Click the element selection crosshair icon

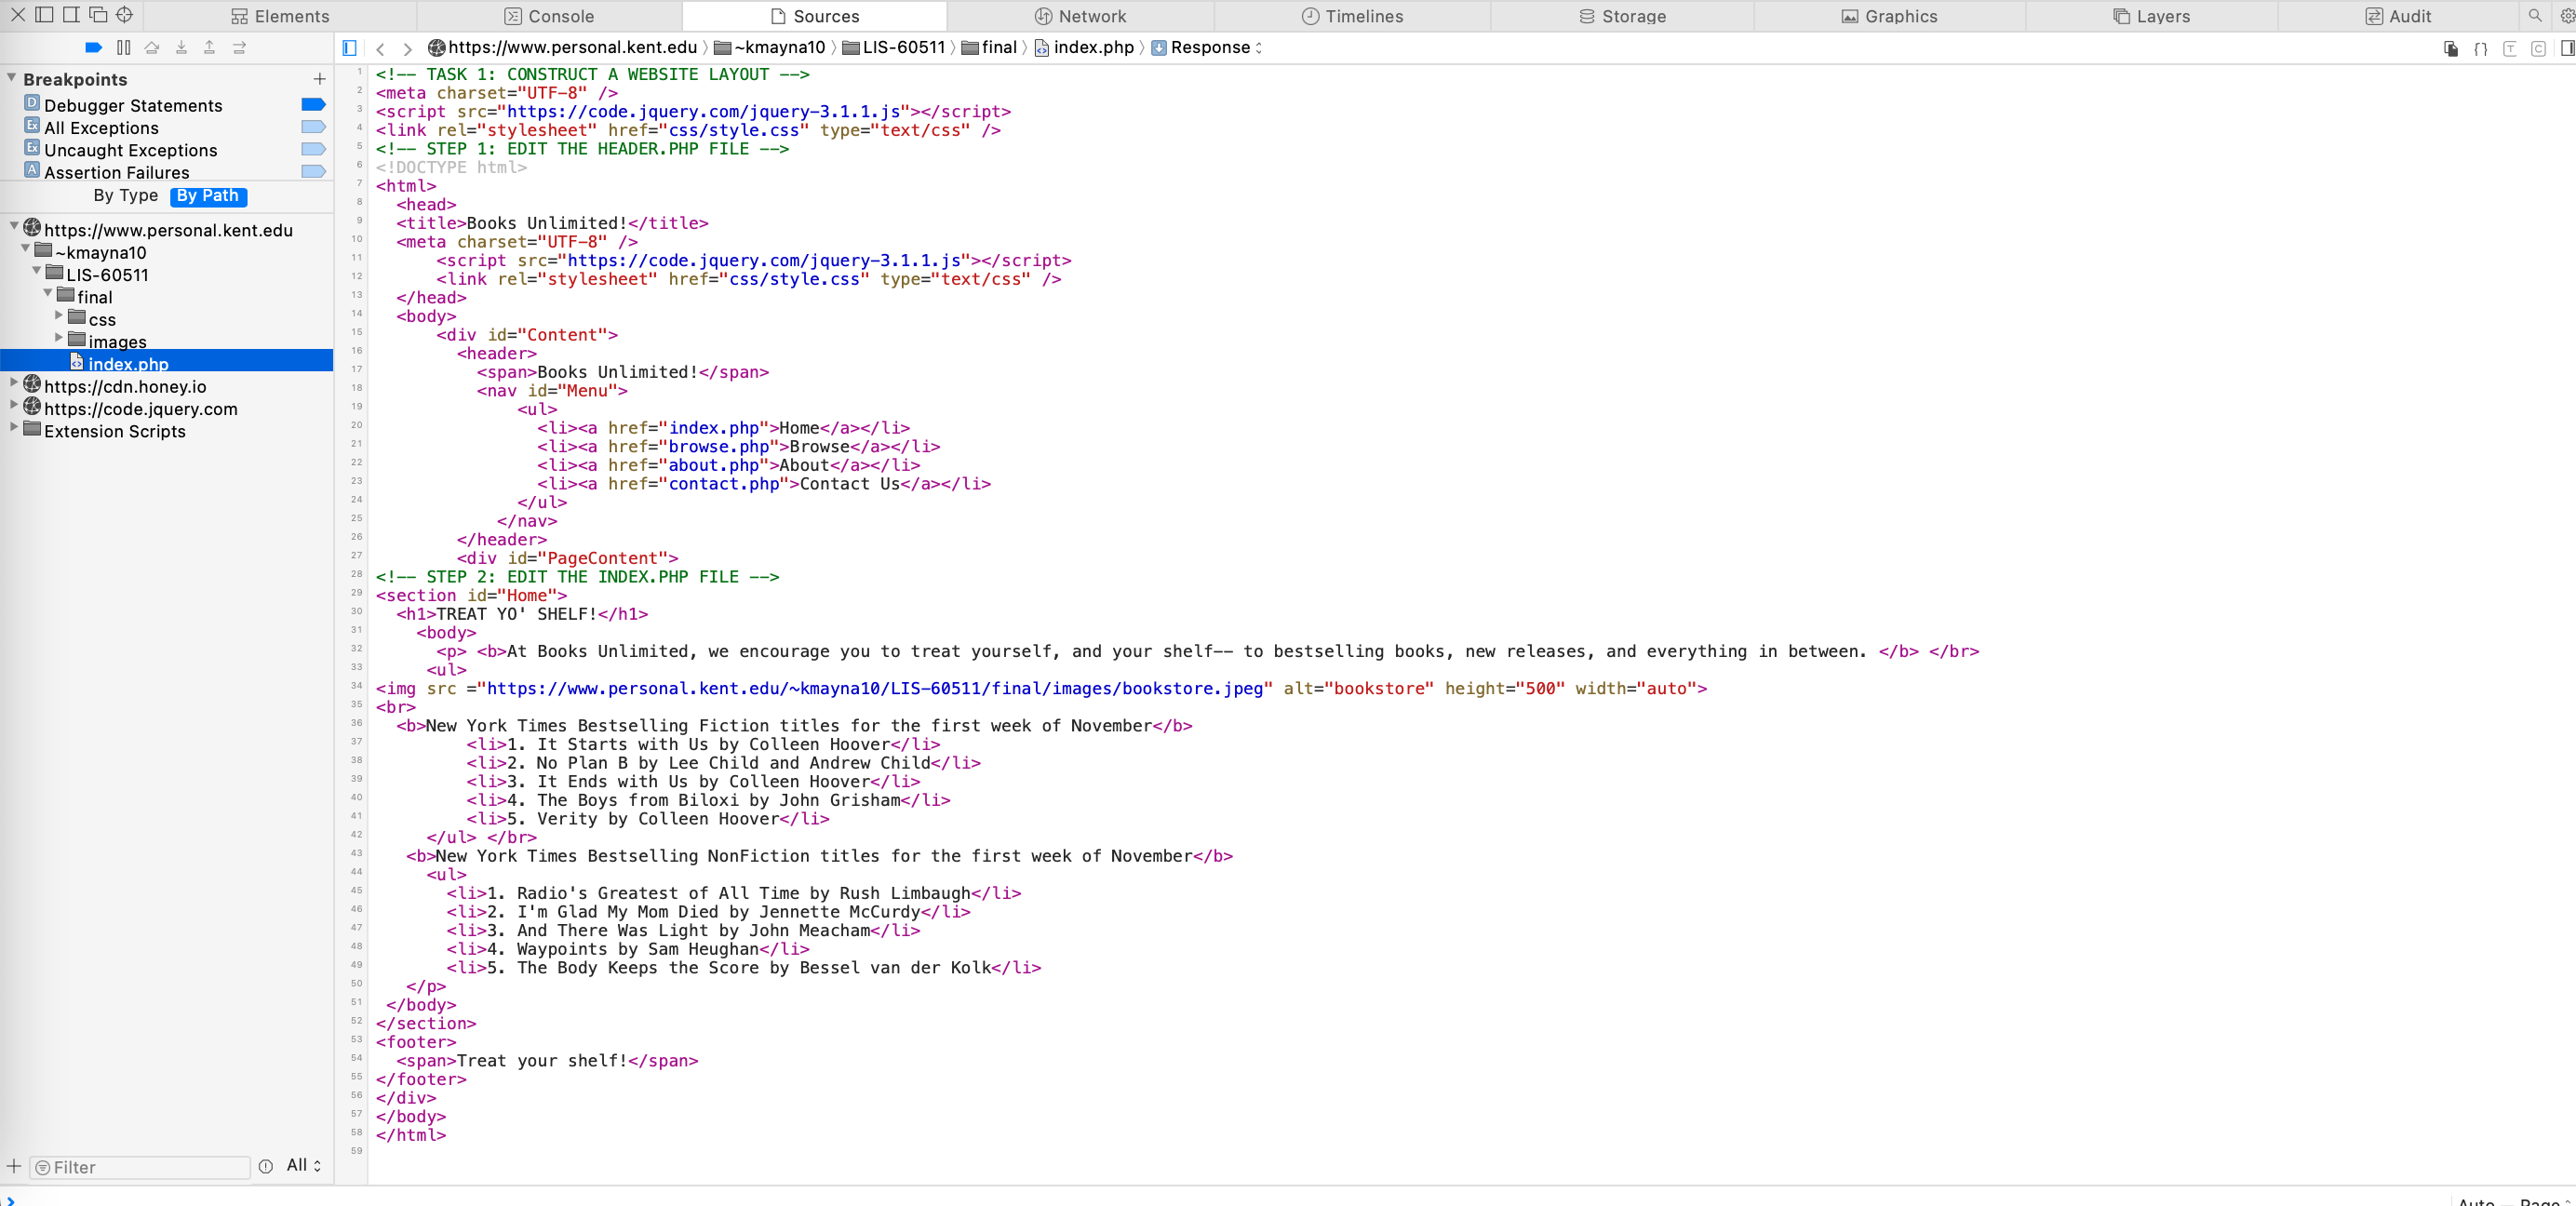pyautogui.click(x=124, y=15)
